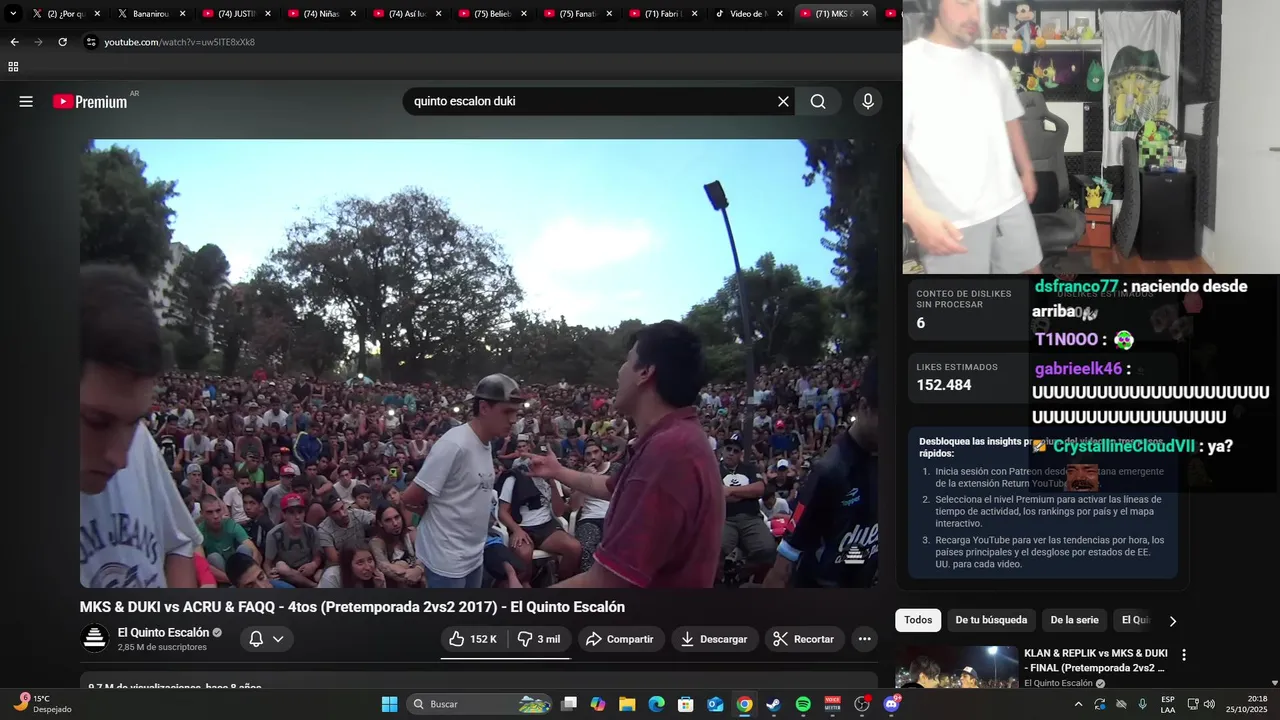Start voice search with the microphone icon

pyautogui.click(x=867, y=101)
